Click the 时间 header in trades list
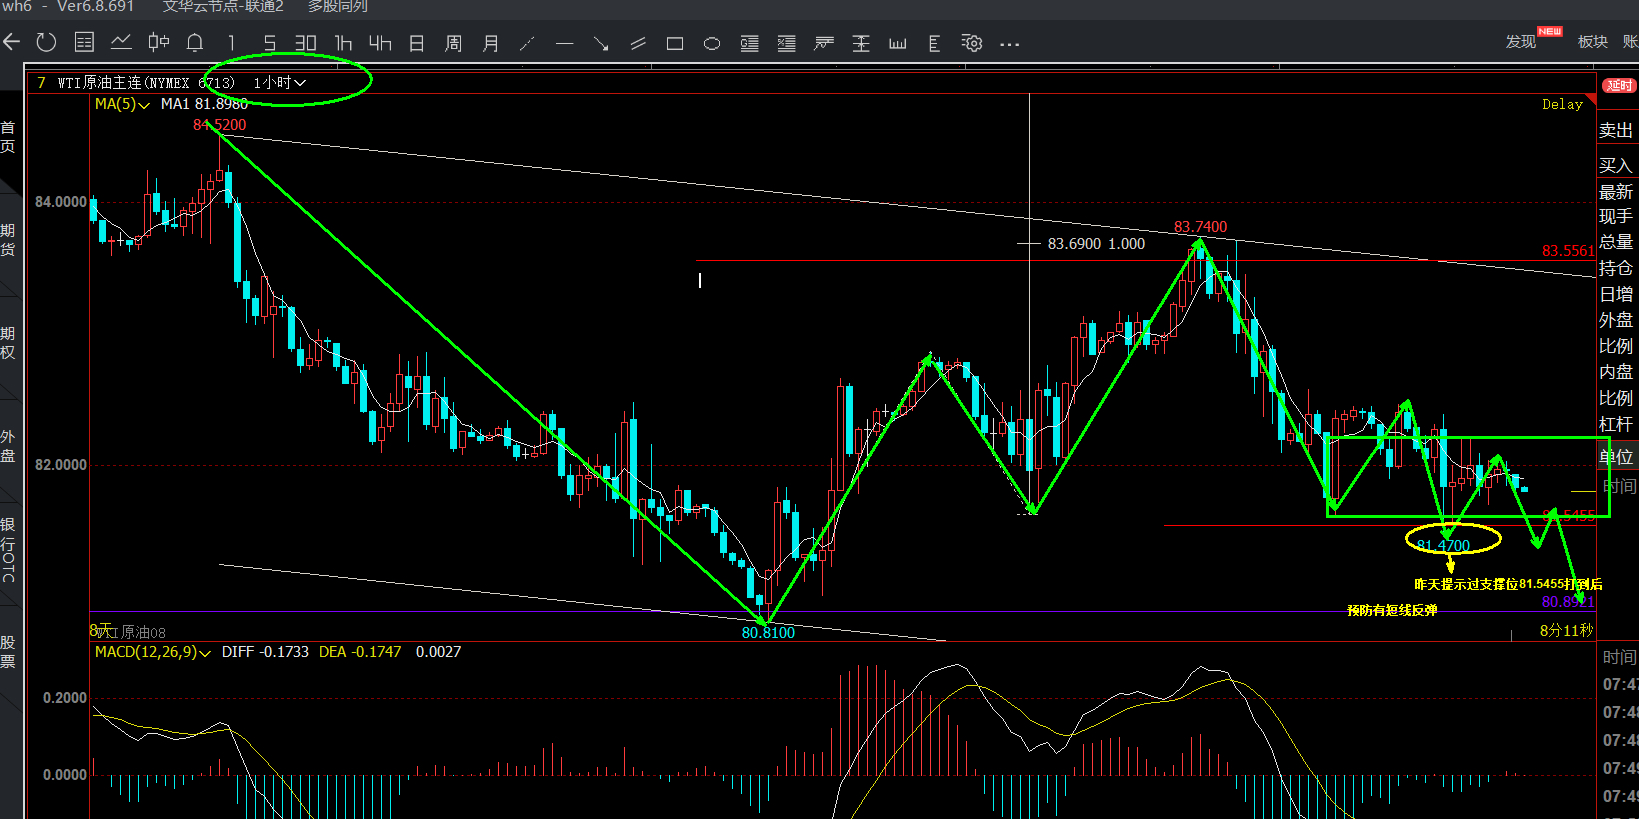Viewport: 1639px width, 819px height. pos(1620,657)
